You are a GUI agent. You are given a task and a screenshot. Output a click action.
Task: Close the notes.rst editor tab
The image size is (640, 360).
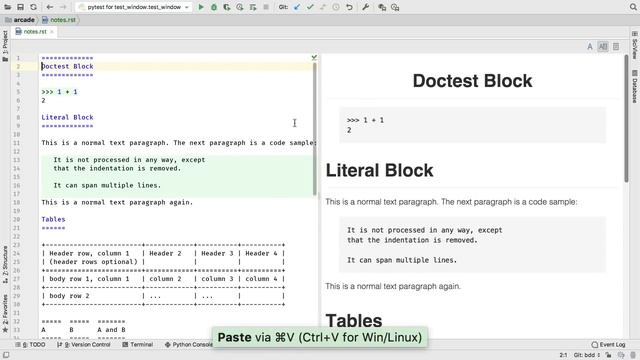coord(52,31)
